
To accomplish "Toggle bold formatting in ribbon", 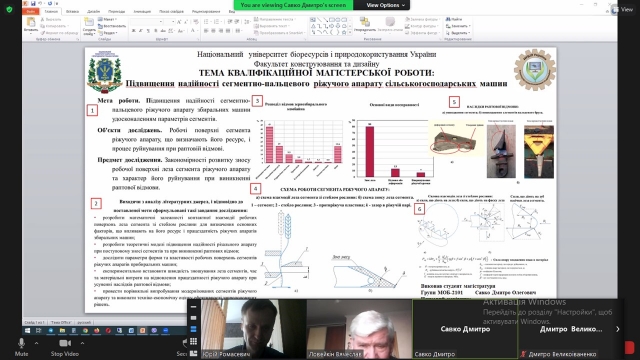I will tap(133, 31).
